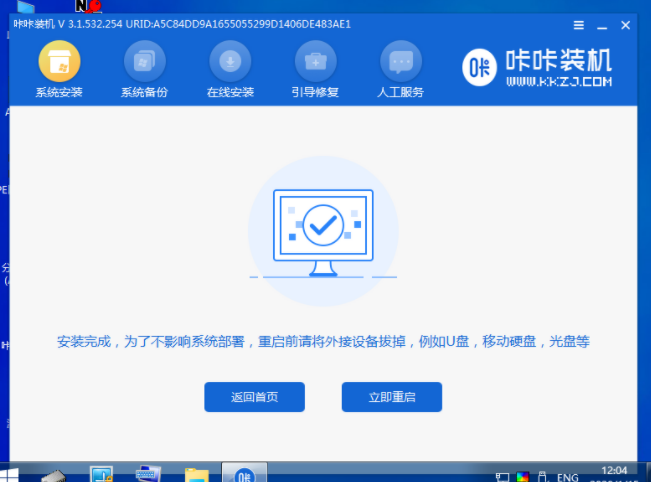651x482 pixels.
Task: Open 人工服务 (Customer Service) chat icon
Action: pyautogui.click(x=401, y=62)
